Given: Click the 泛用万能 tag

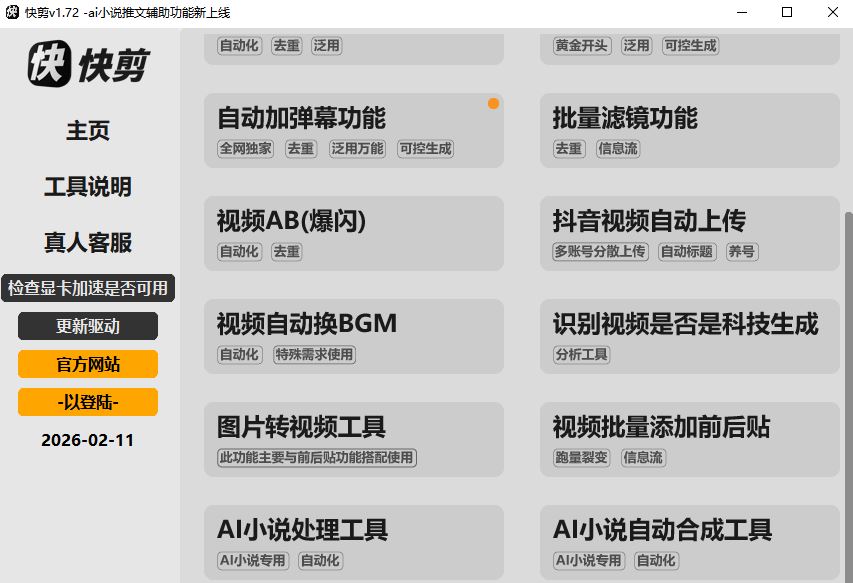Looking at the screenshot, I should pyautogui.click(x=357, y=148).
